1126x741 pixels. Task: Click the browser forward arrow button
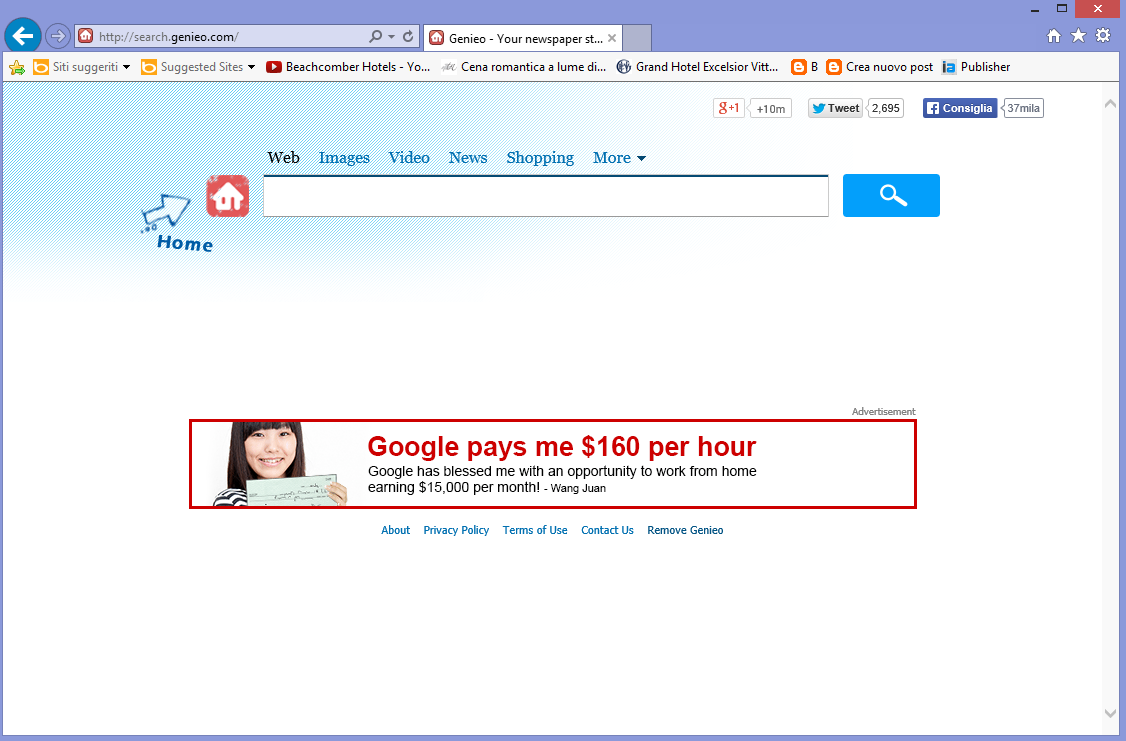[x=57, y=36]
